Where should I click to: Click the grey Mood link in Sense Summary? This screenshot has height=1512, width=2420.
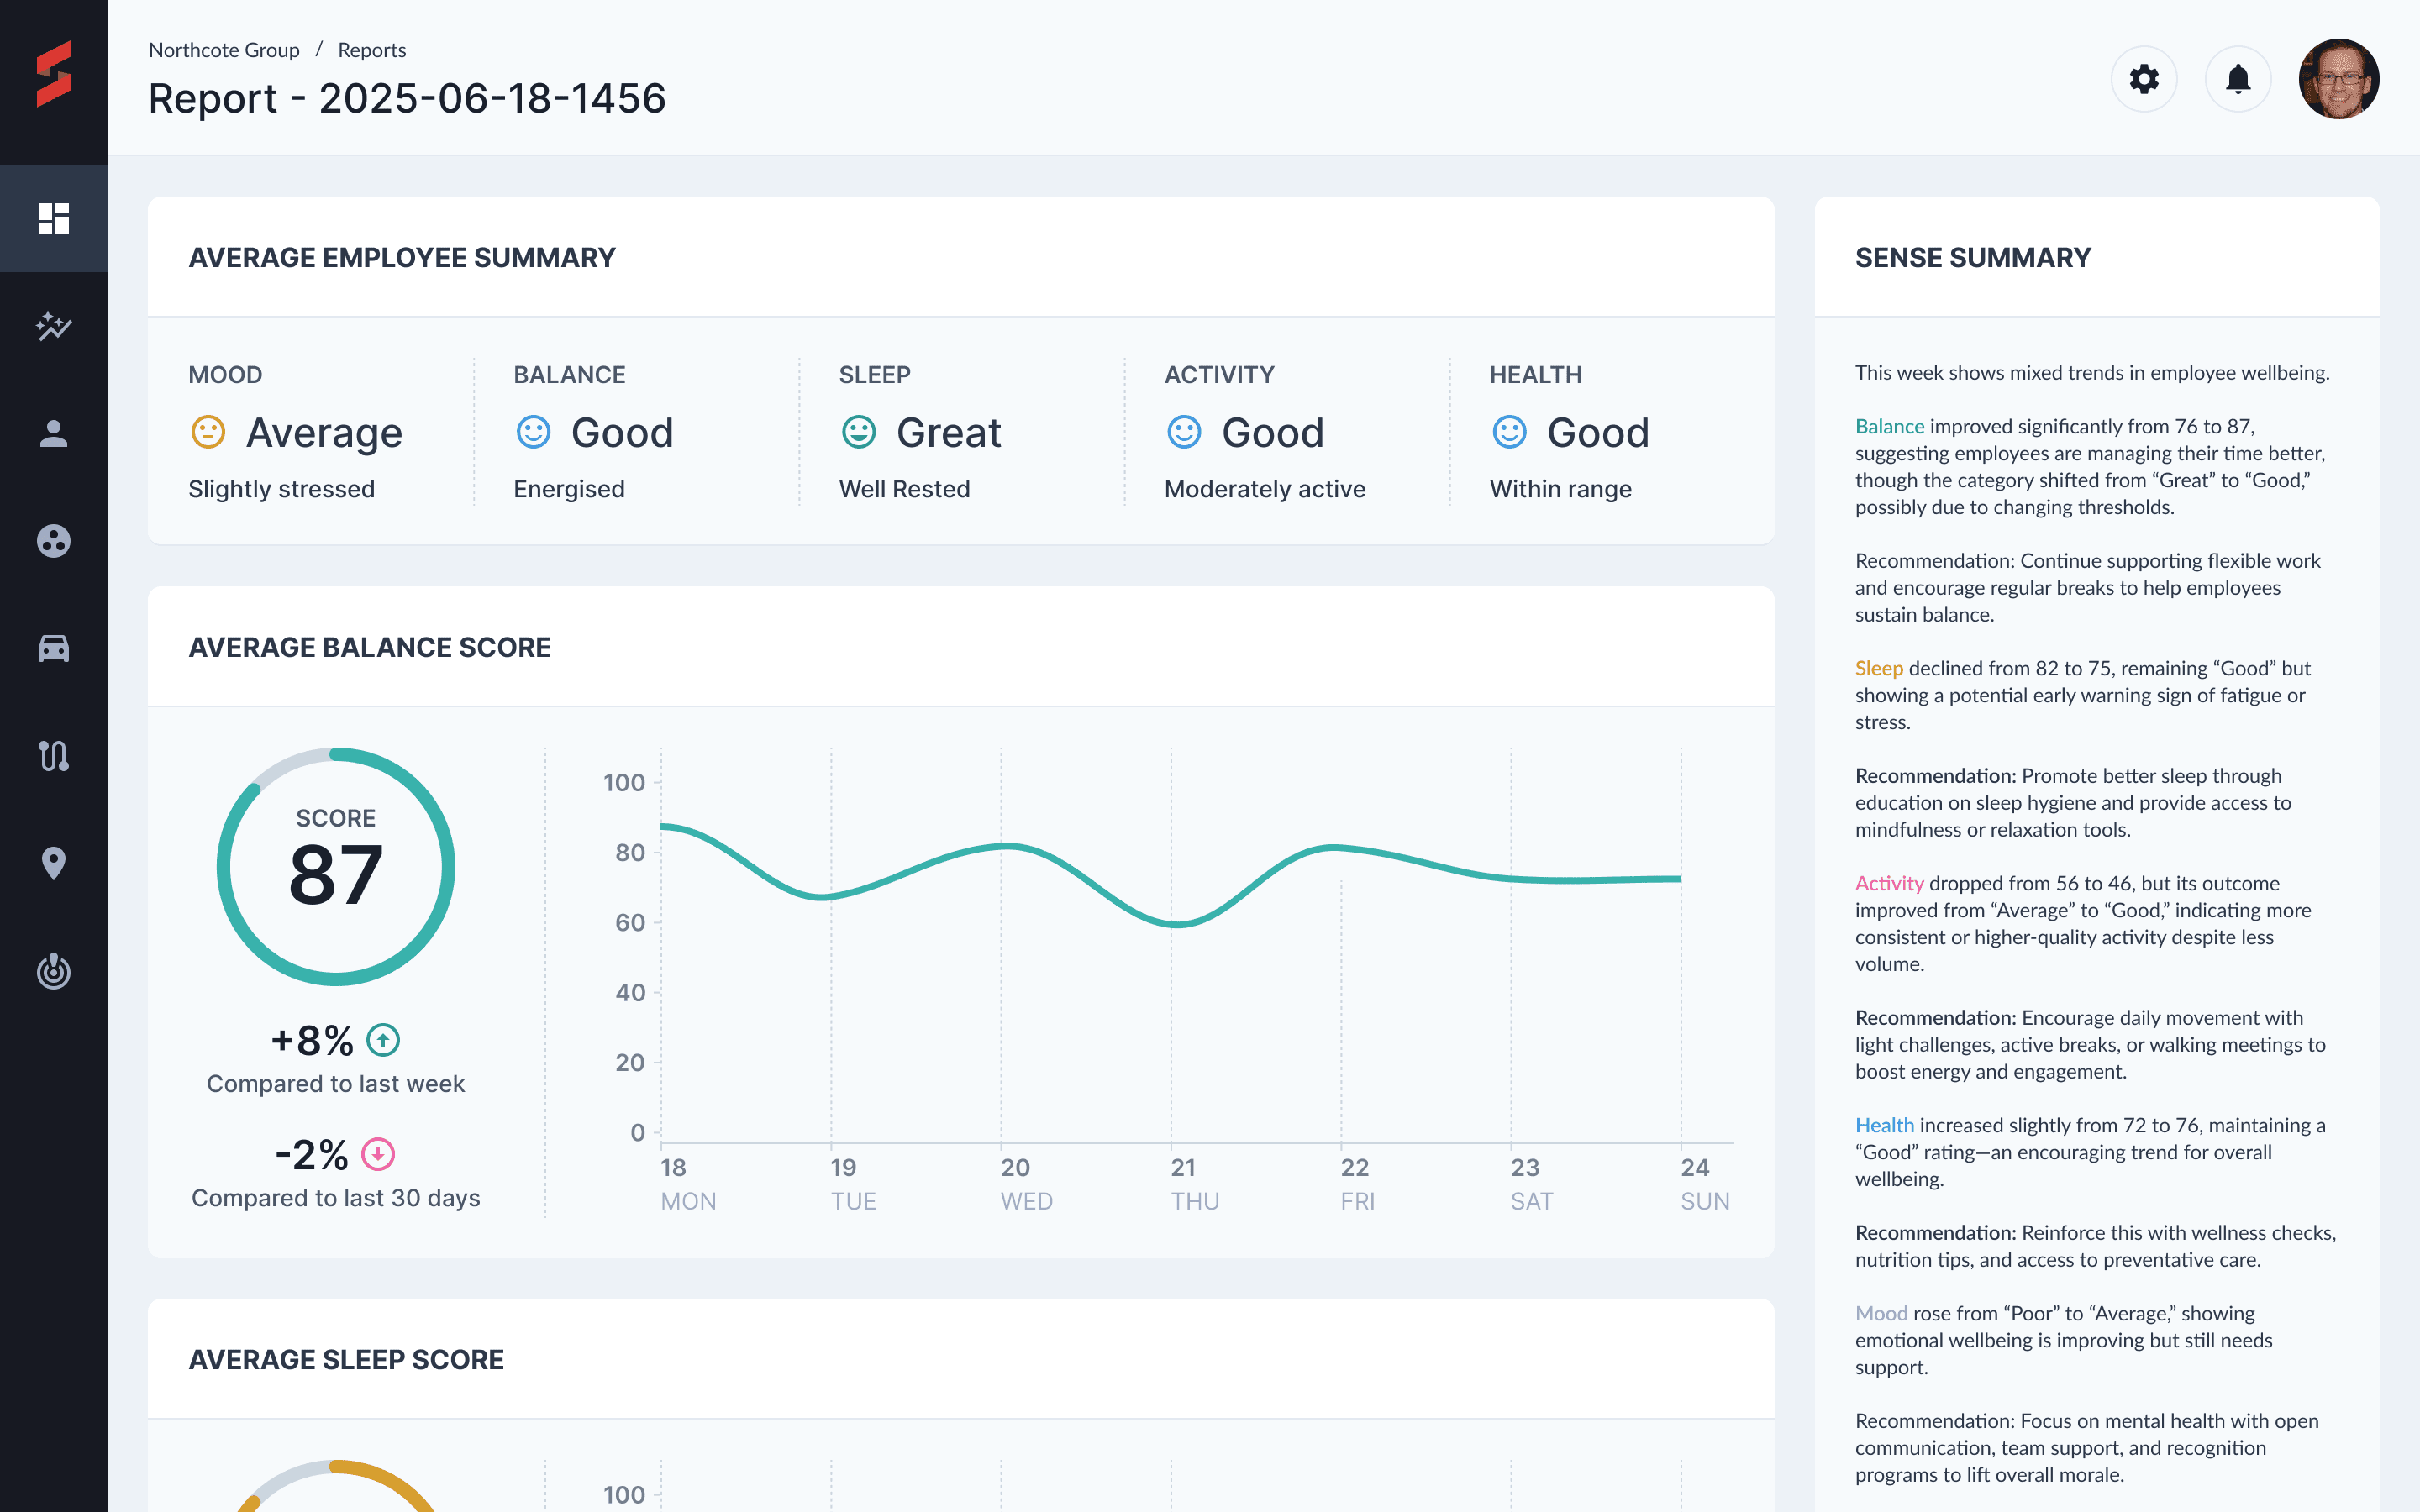click(1881, 1313)
